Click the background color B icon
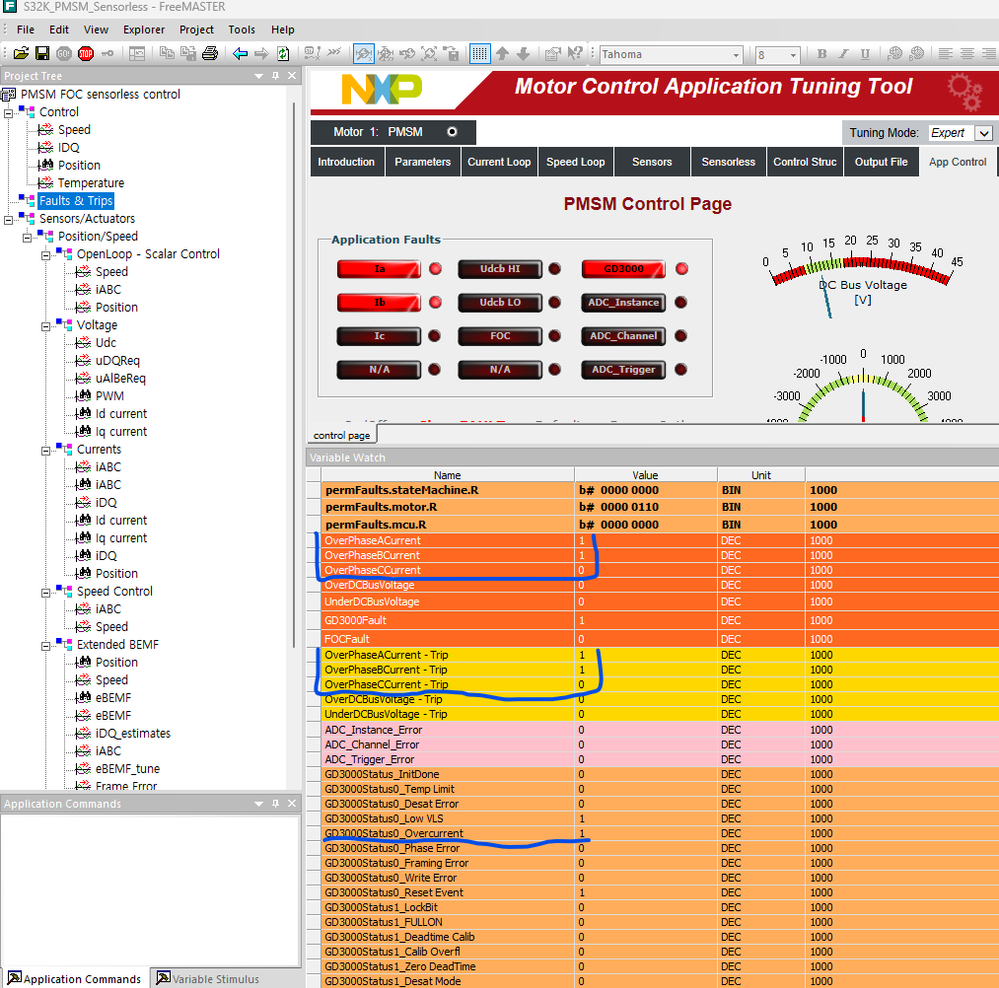The height and width of the screenshot is (988, 999). coord(916,54)
